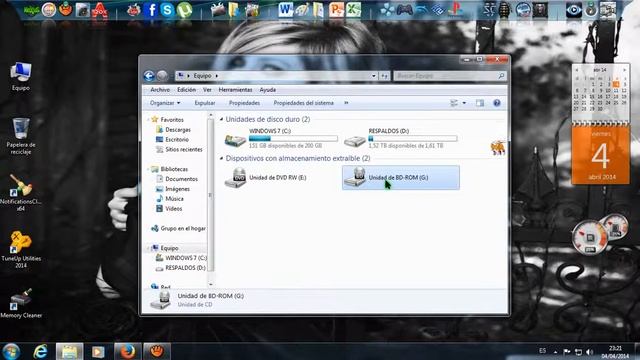The height and width of the screenshot is (360, 640).
Task: Select the Papelera de reciclaje desktop icon
Action: coord(21,136)
